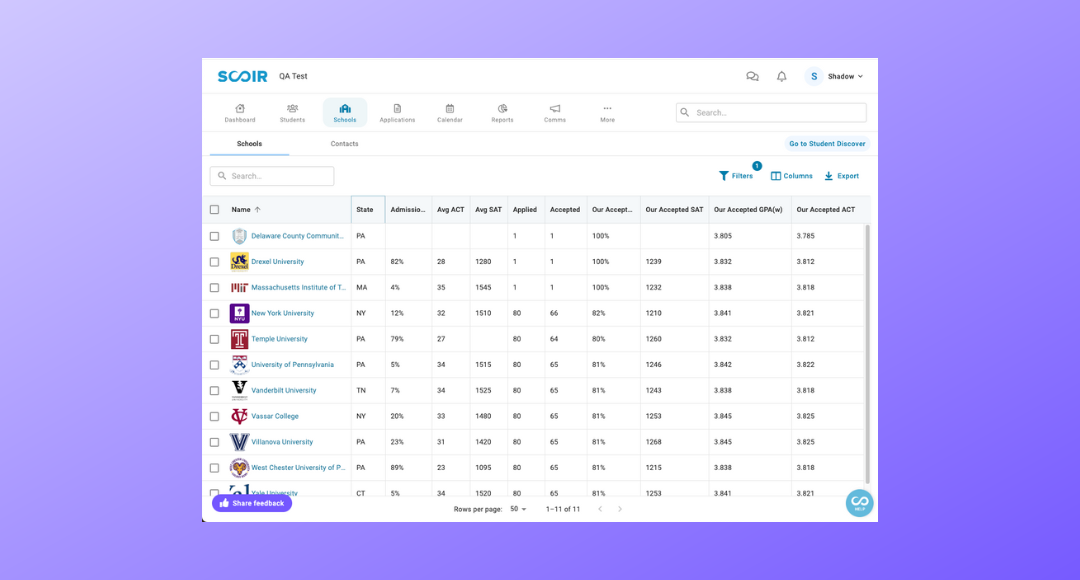The width and height of the screenshot is (1080, 580).
Task: Click the table vertical scrollbar
Action: [x=867, y=355]
